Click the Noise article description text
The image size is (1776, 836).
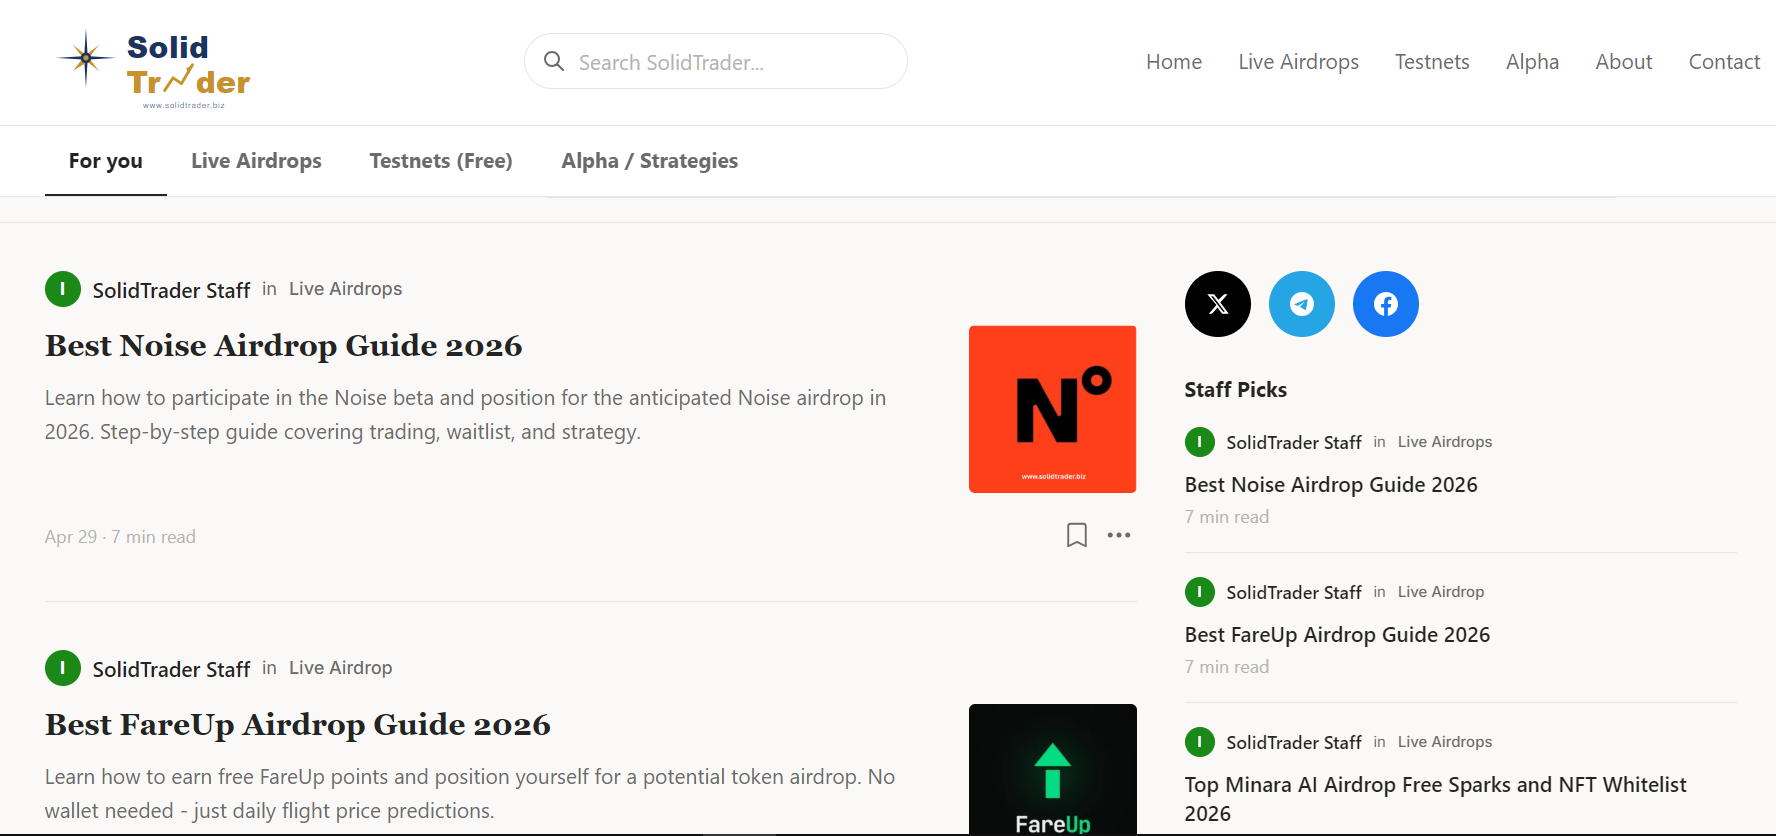pos(466,415)
